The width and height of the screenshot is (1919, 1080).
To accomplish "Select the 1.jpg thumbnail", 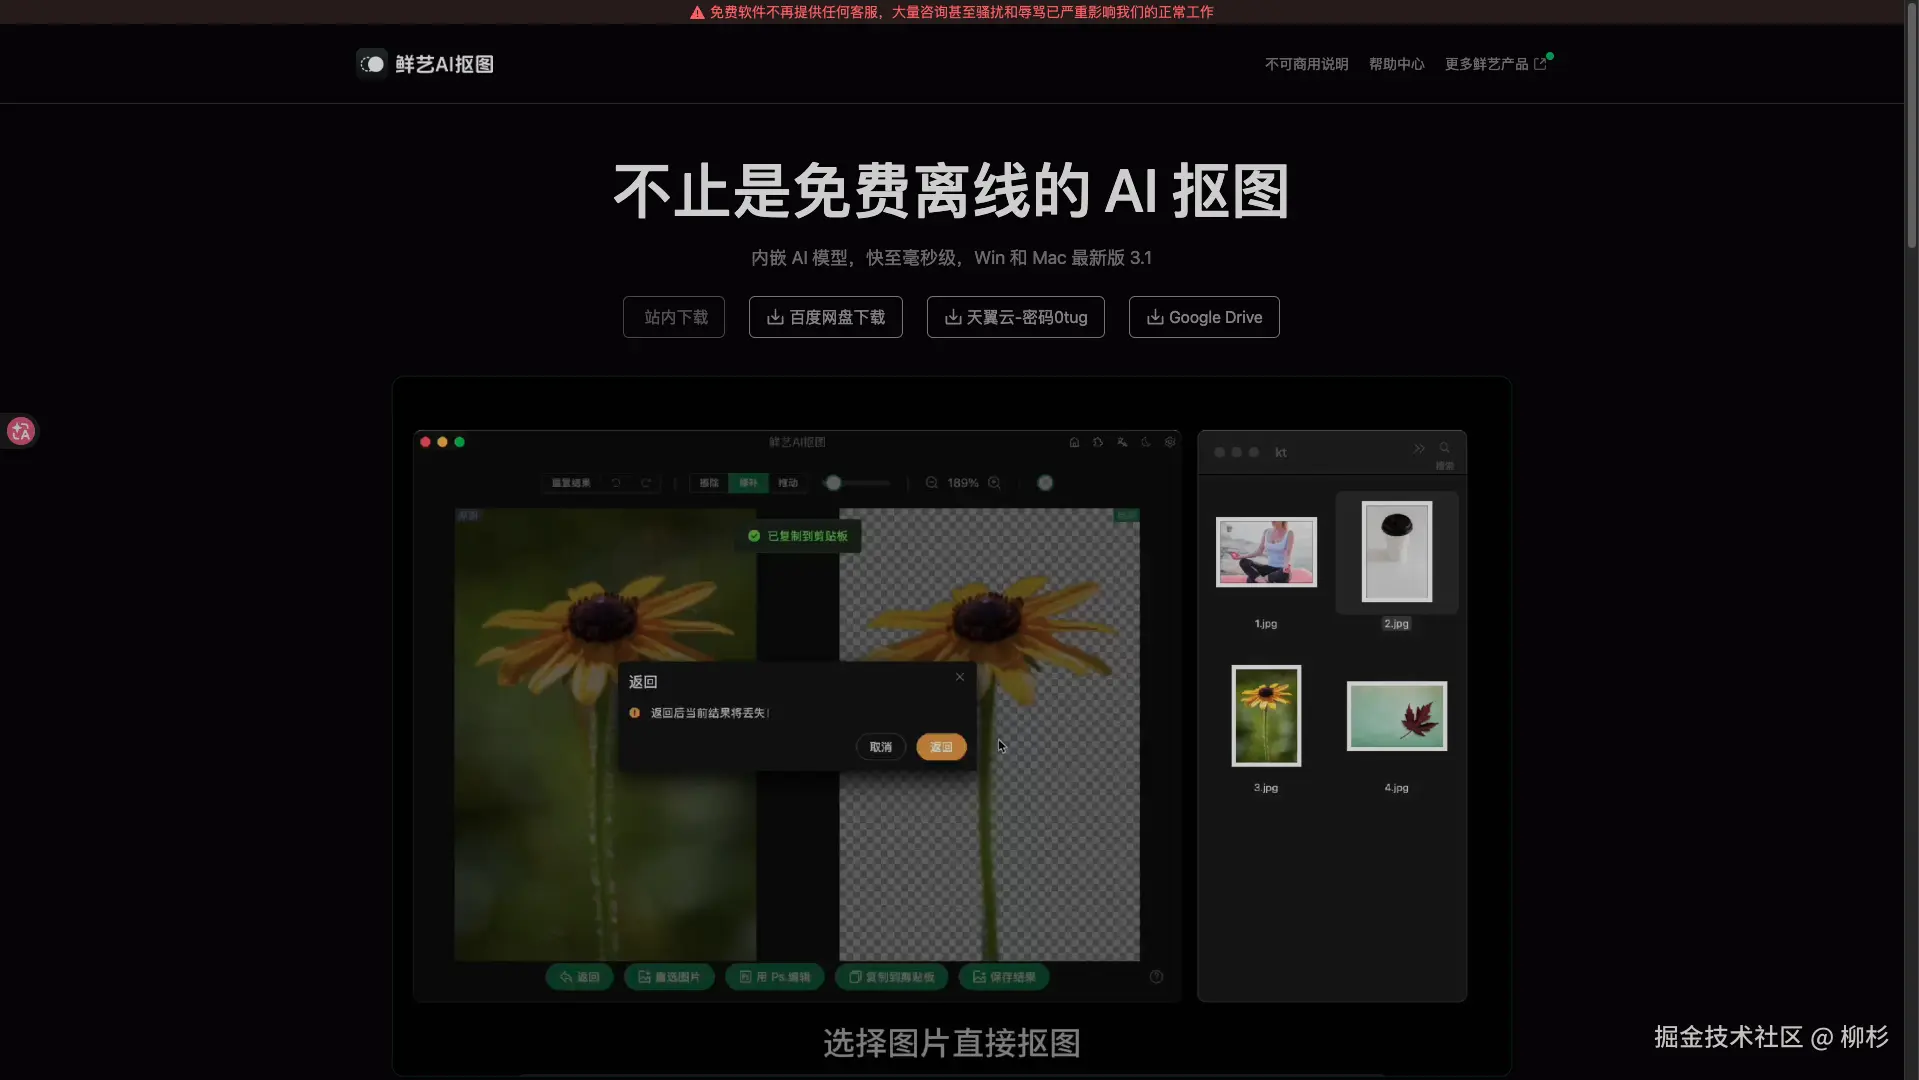I will click(1266, 552).
